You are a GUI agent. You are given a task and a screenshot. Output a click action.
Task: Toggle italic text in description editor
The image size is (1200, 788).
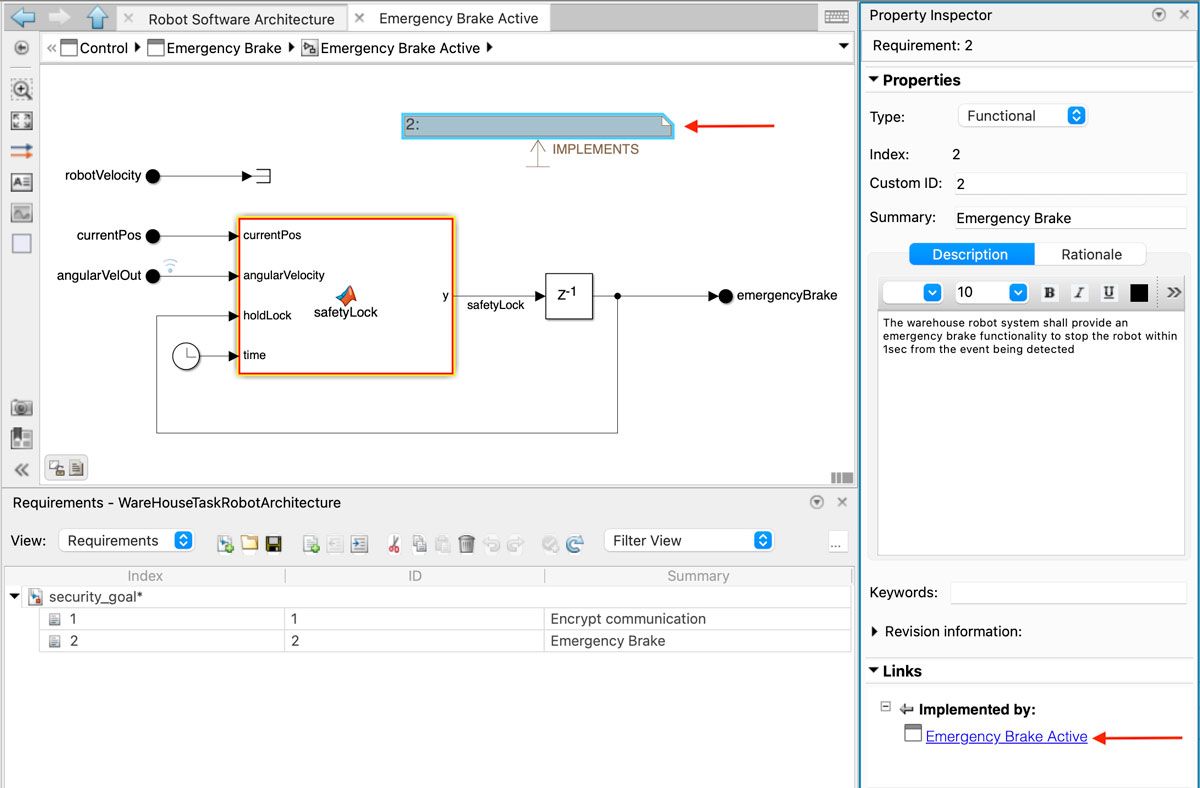point(1079,293)
